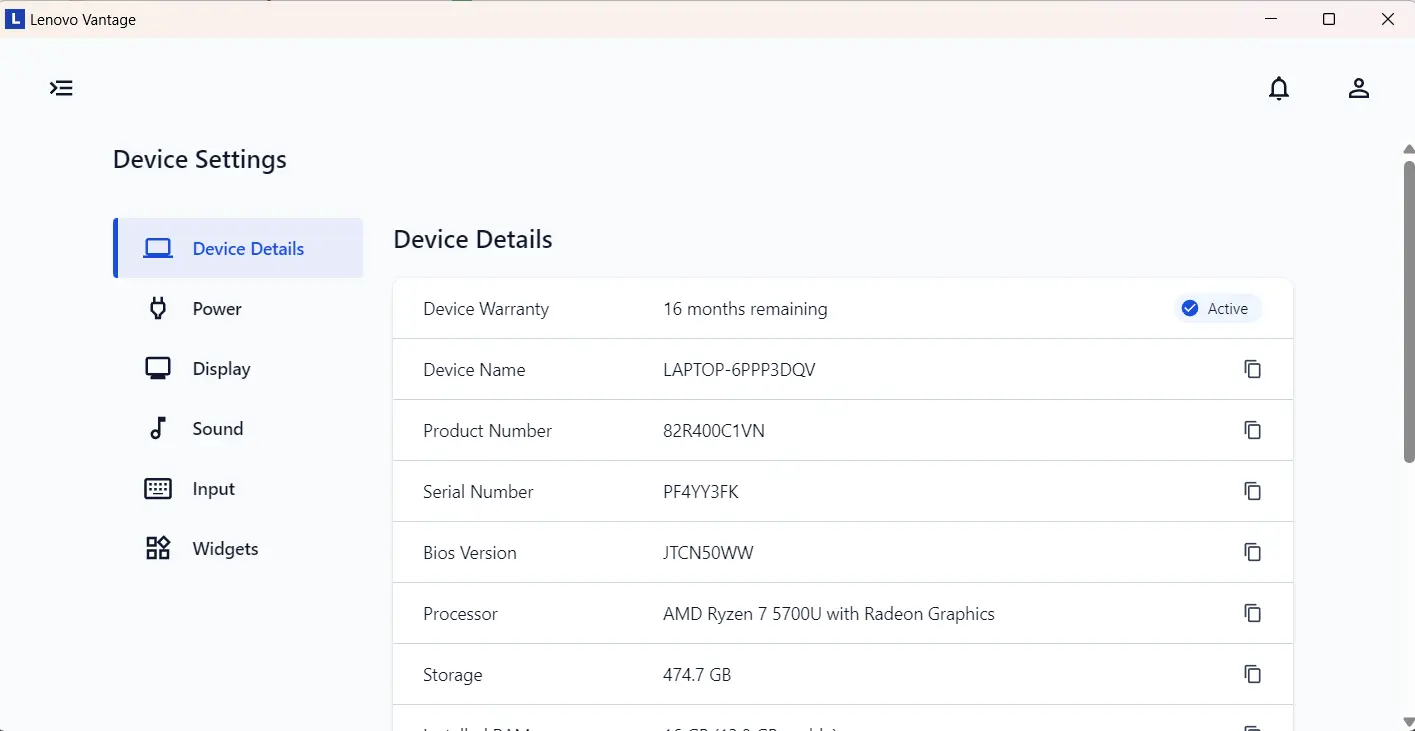The width and height of the screenshot is (1415, 731).
Task: Copy the Device Name value
Action: pos(1252,369)
